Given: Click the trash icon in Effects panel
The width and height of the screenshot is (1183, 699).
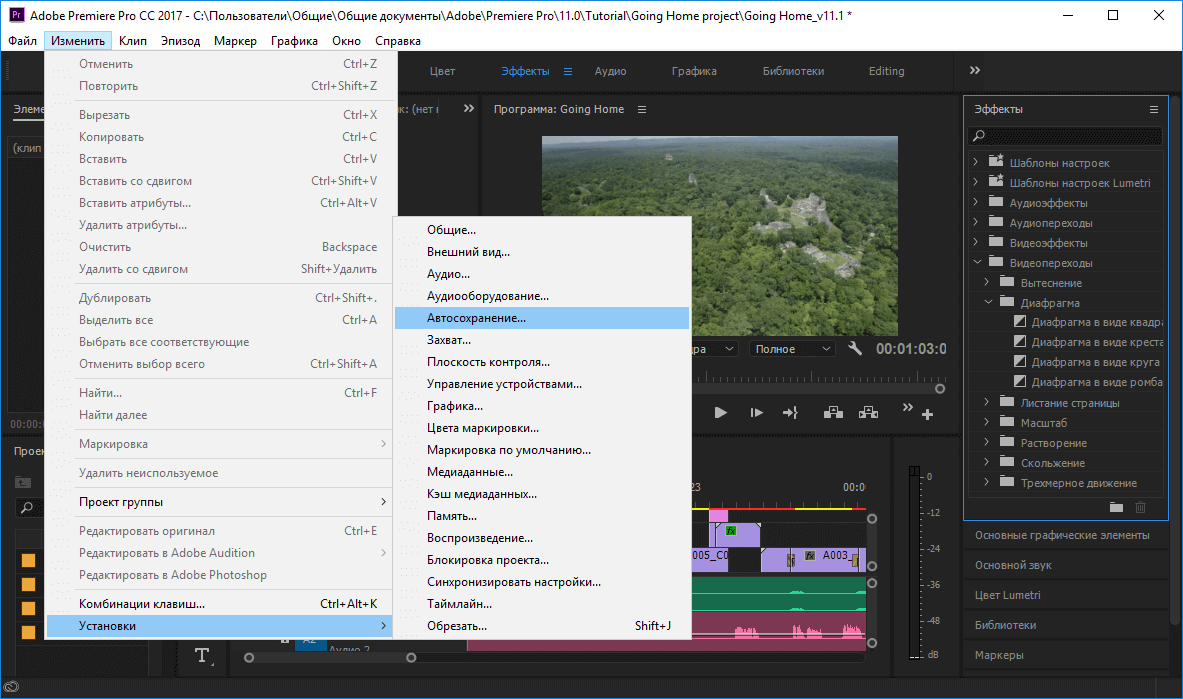Looking at the screenshot, I should coord(1141,507).
